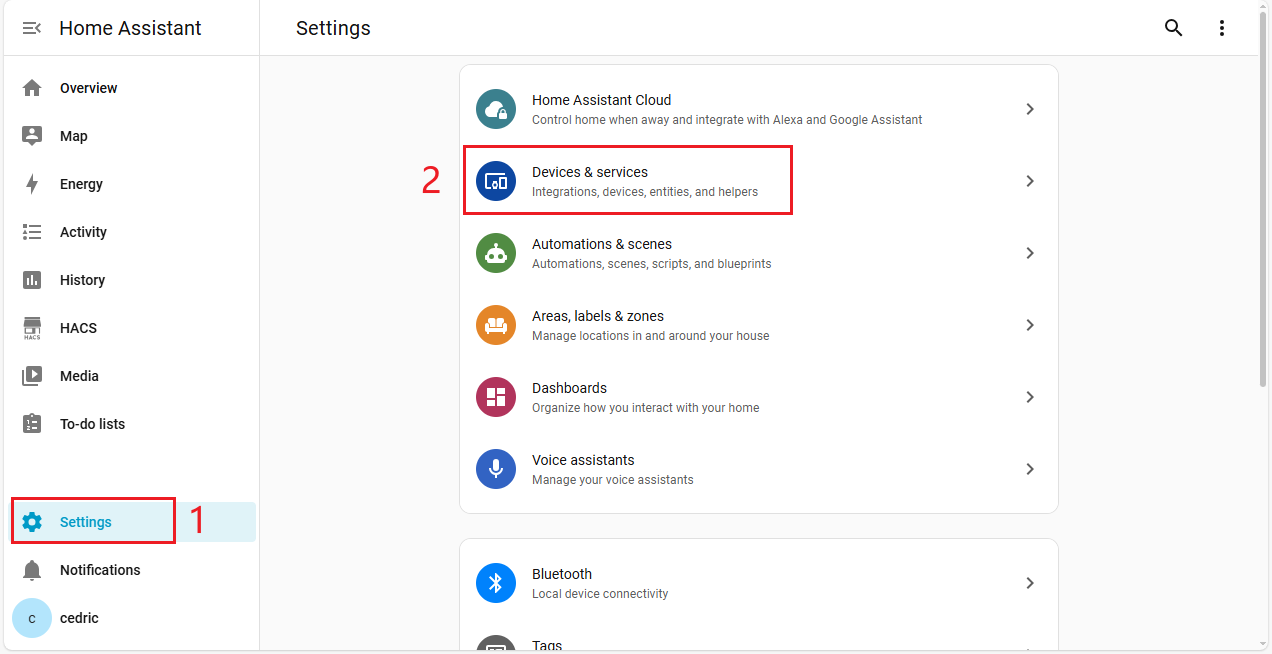Click the search magnifier icon
The image size is (1272, 654).
[x=1174, y=28]
